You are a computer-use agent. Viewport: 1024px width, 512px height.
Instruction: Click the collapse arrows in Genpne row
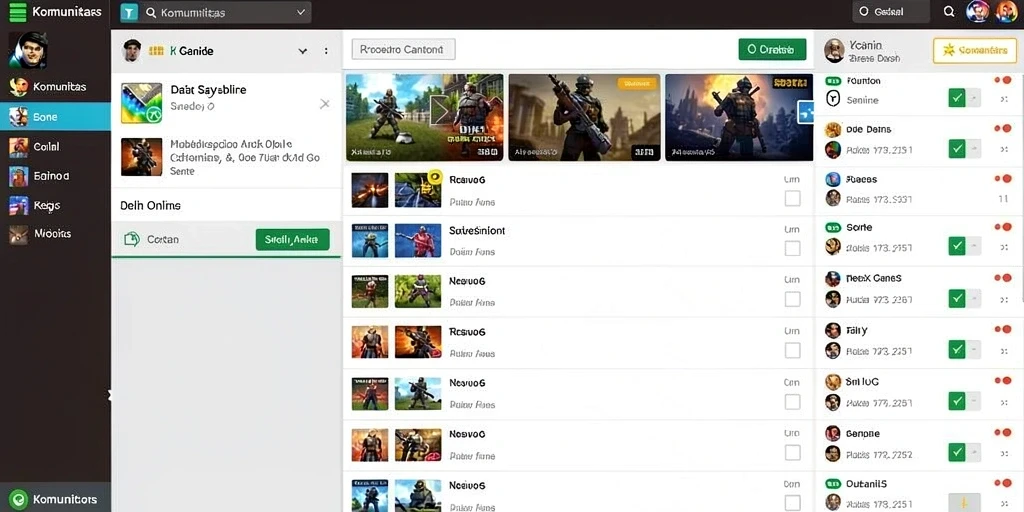tap(1004, 453)
